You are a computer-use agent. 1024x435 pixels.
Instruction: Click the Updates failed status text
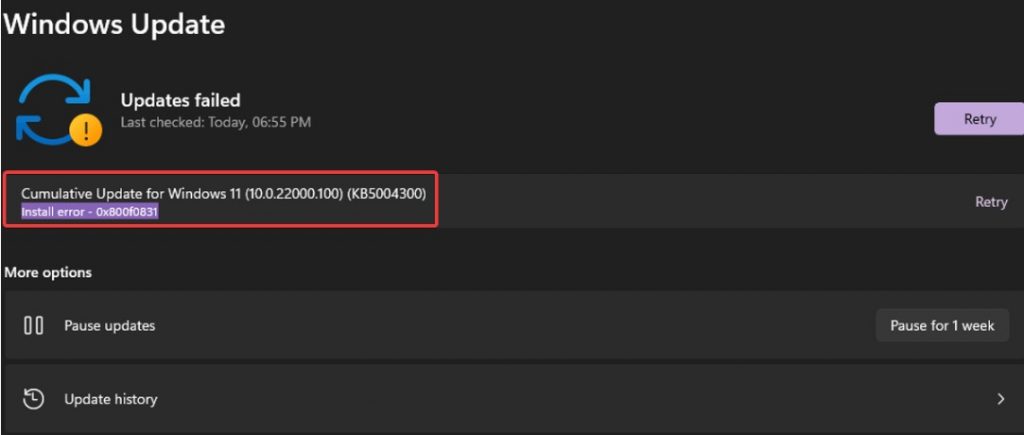pos(180,100)
